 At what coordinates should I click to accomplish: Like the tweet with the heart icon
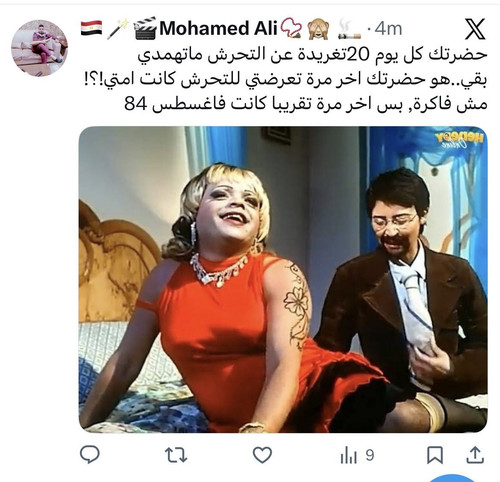262,455
